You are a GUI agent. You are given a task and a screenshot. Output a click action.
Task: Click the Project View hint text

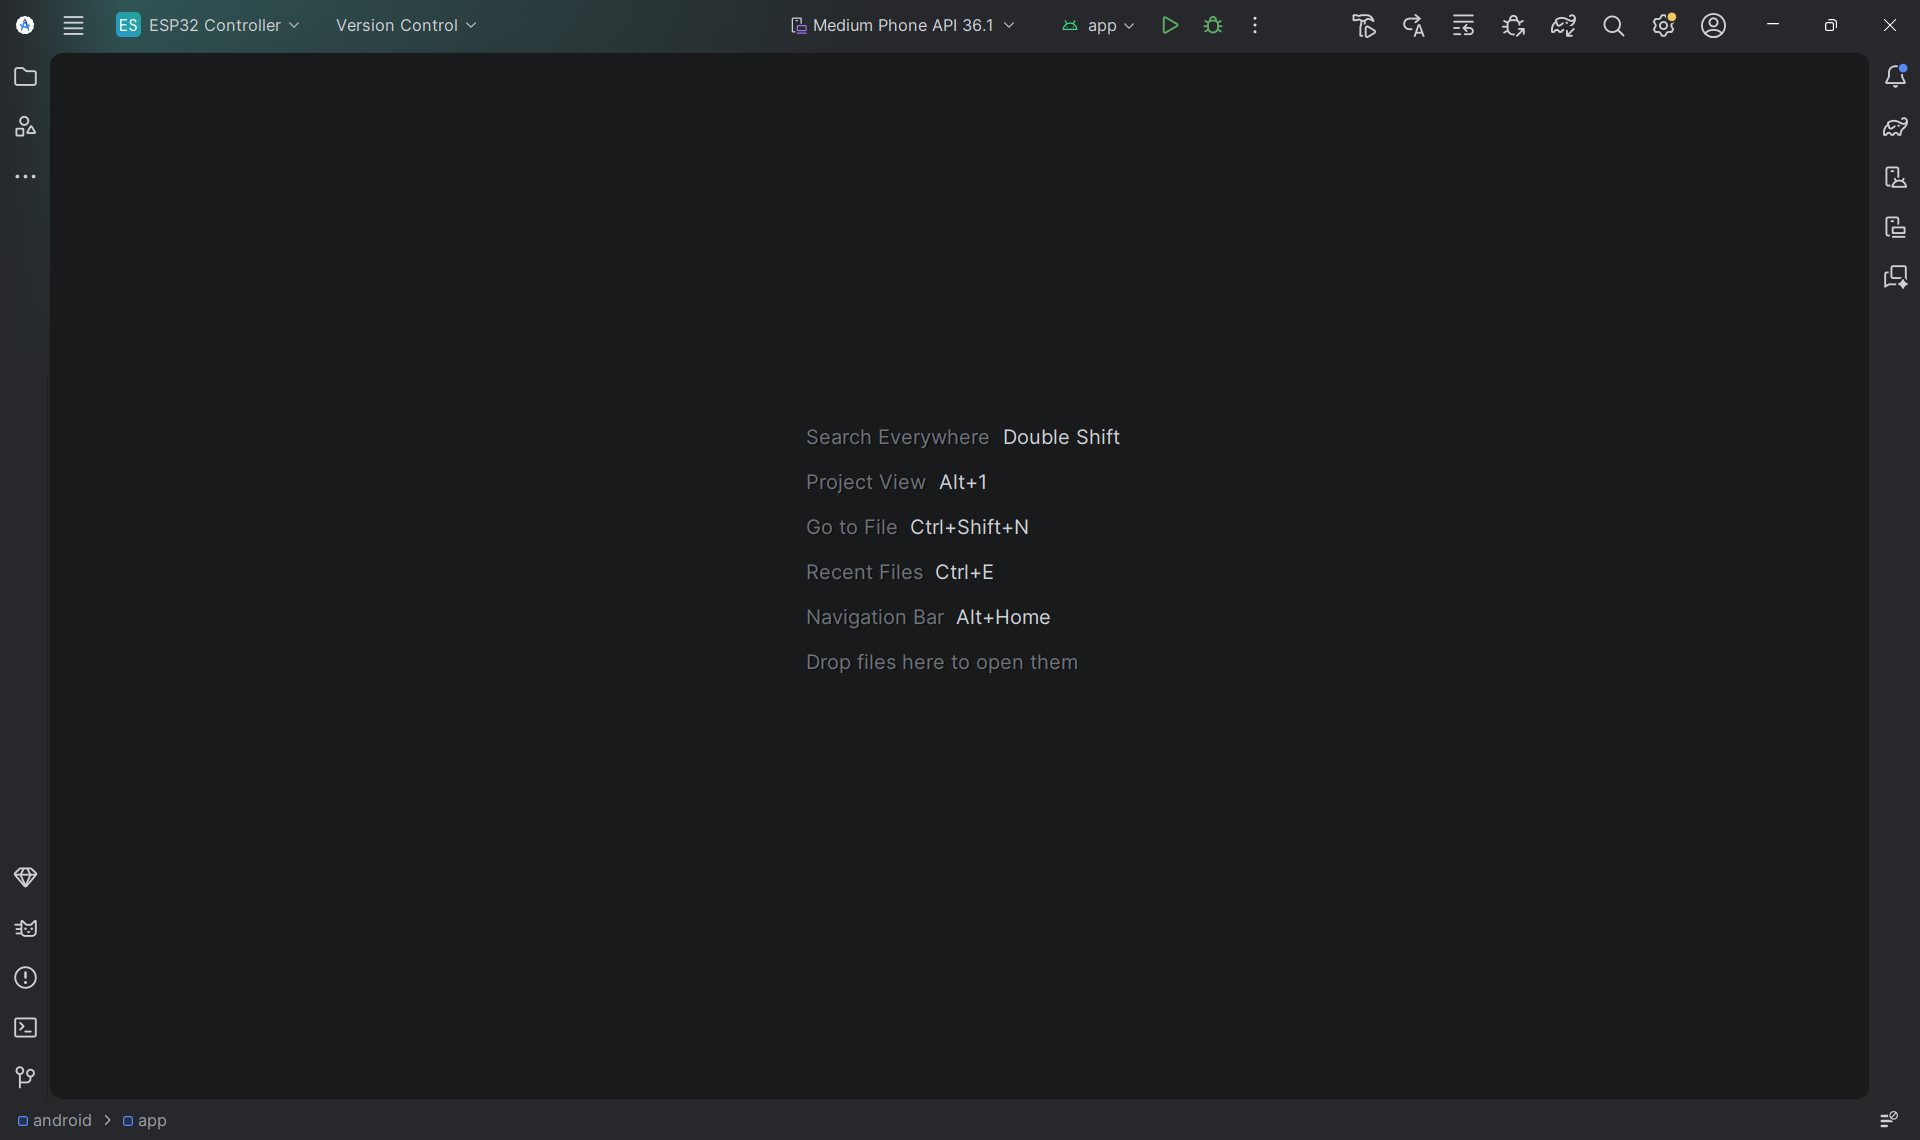pyautogui.click(x=865, y=482)
